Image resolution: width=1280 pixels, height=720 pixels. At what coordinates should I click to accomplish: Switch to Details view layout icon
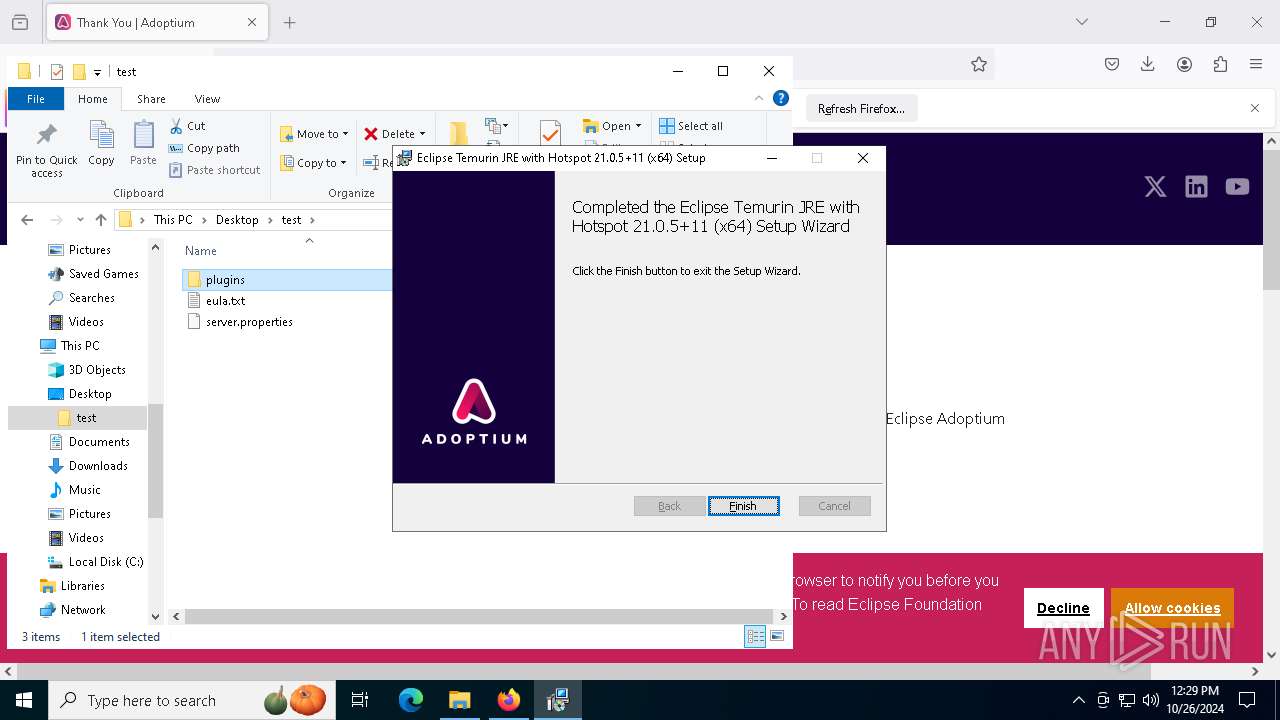[755, 636]
